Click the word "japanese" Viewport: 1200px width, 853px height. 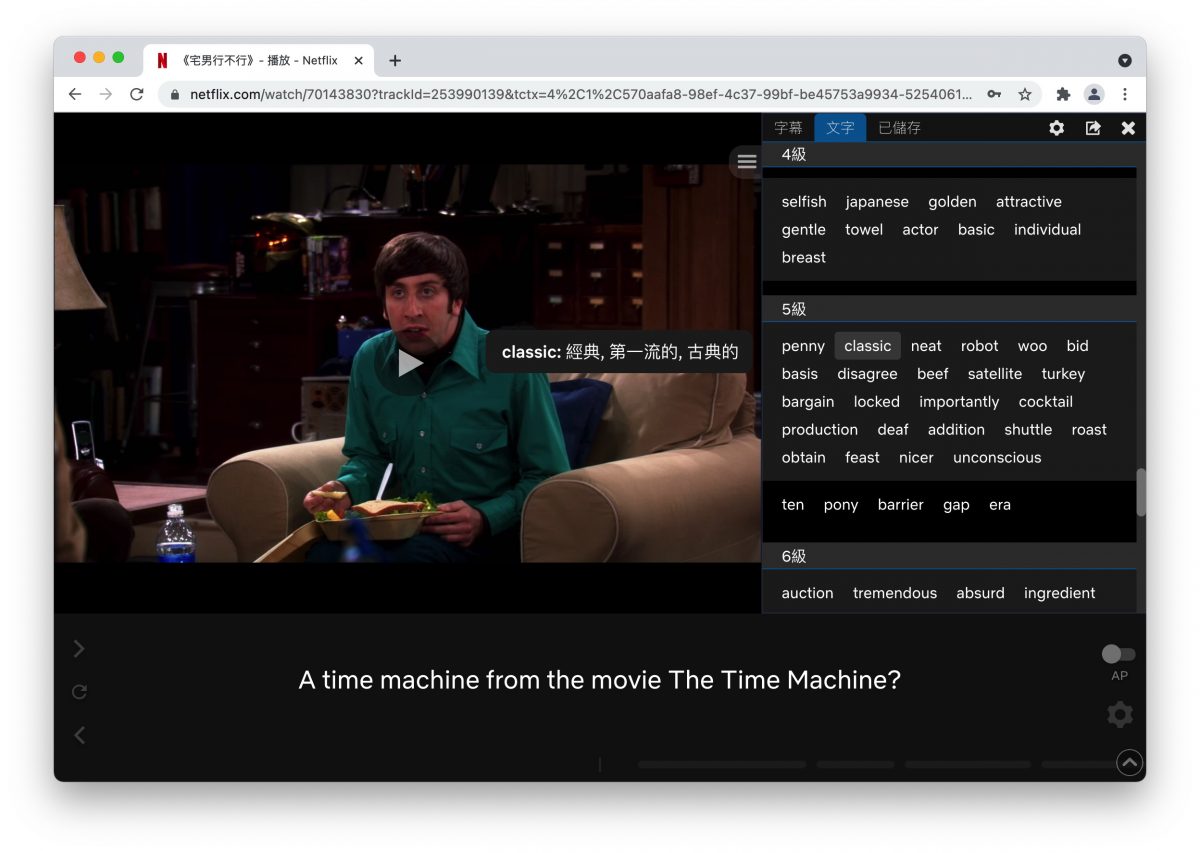877,202
